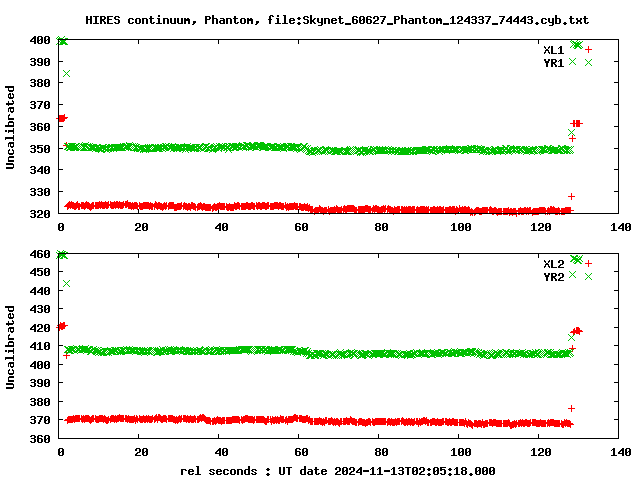The image size is (640, 480).
Task: Click the 'Uncalibrated' label of the XL1/YR1 plot
Action: coord(10,127)
